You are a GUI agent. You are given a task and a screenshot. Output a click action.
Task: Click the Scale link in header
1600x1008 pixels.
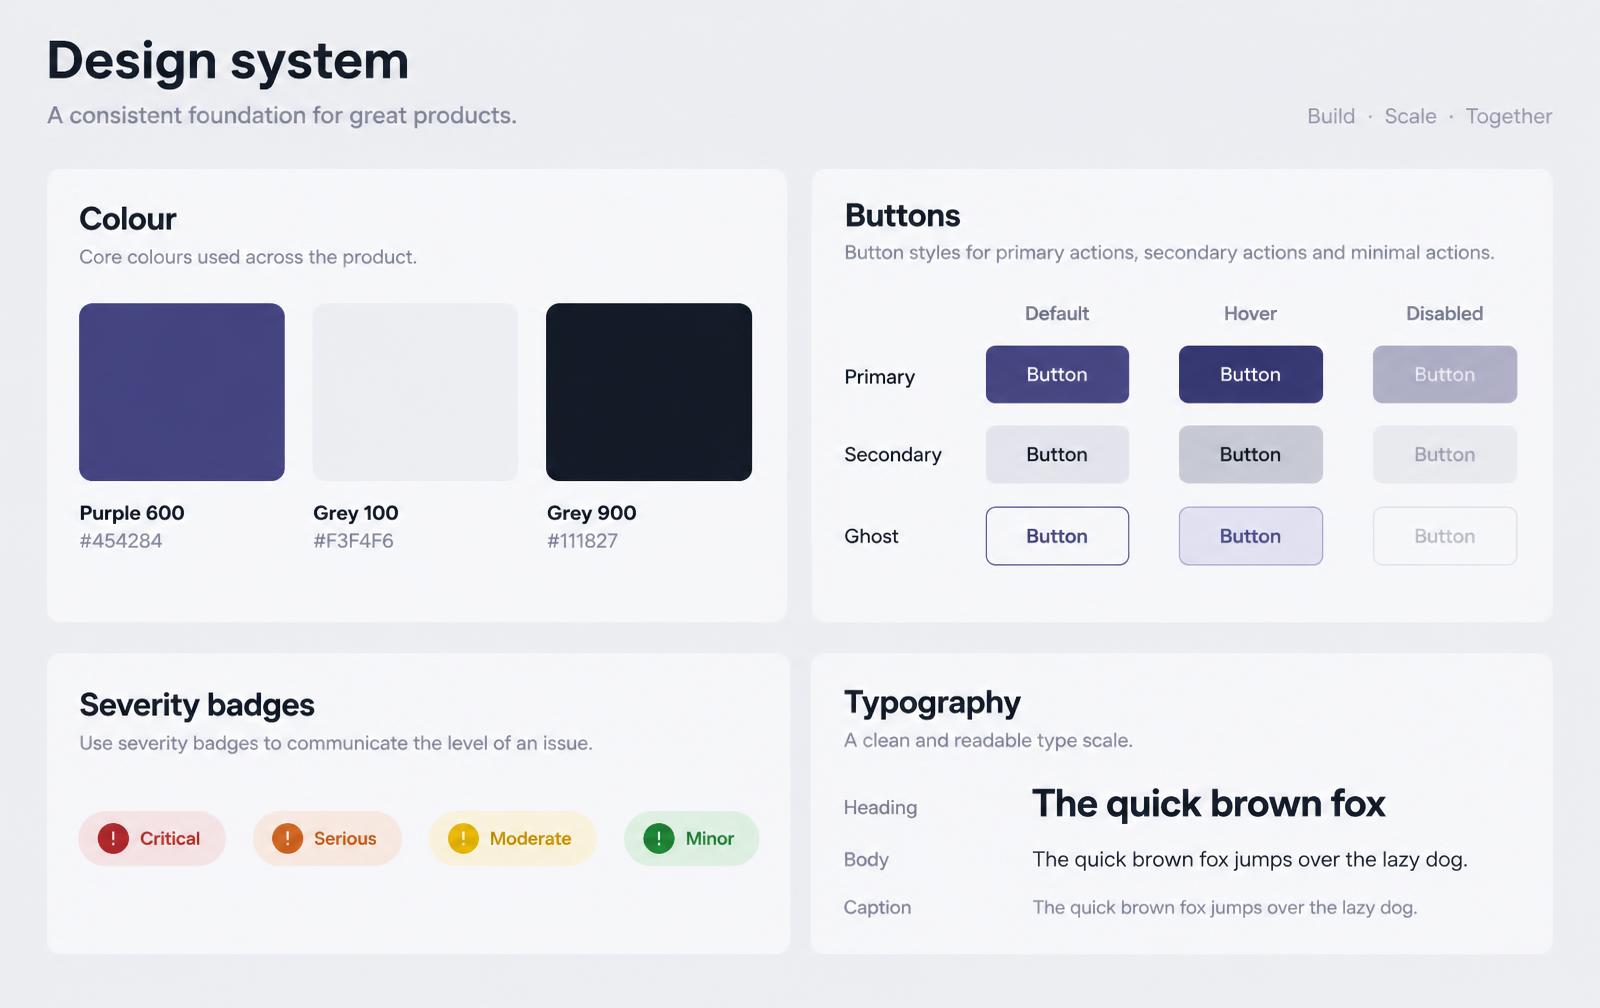tap(1410, 116)
